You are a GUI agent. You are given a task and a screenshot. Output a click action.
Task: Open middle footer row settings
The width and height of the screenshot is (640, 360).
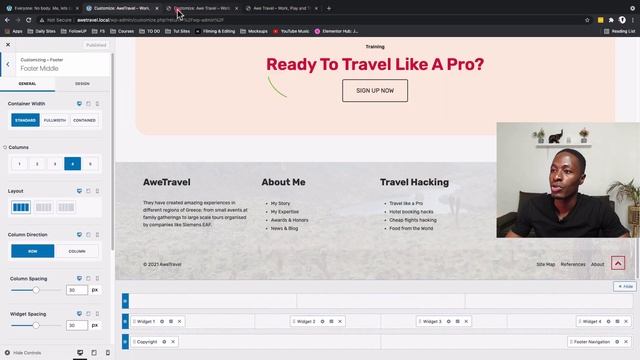pos(125,322)
